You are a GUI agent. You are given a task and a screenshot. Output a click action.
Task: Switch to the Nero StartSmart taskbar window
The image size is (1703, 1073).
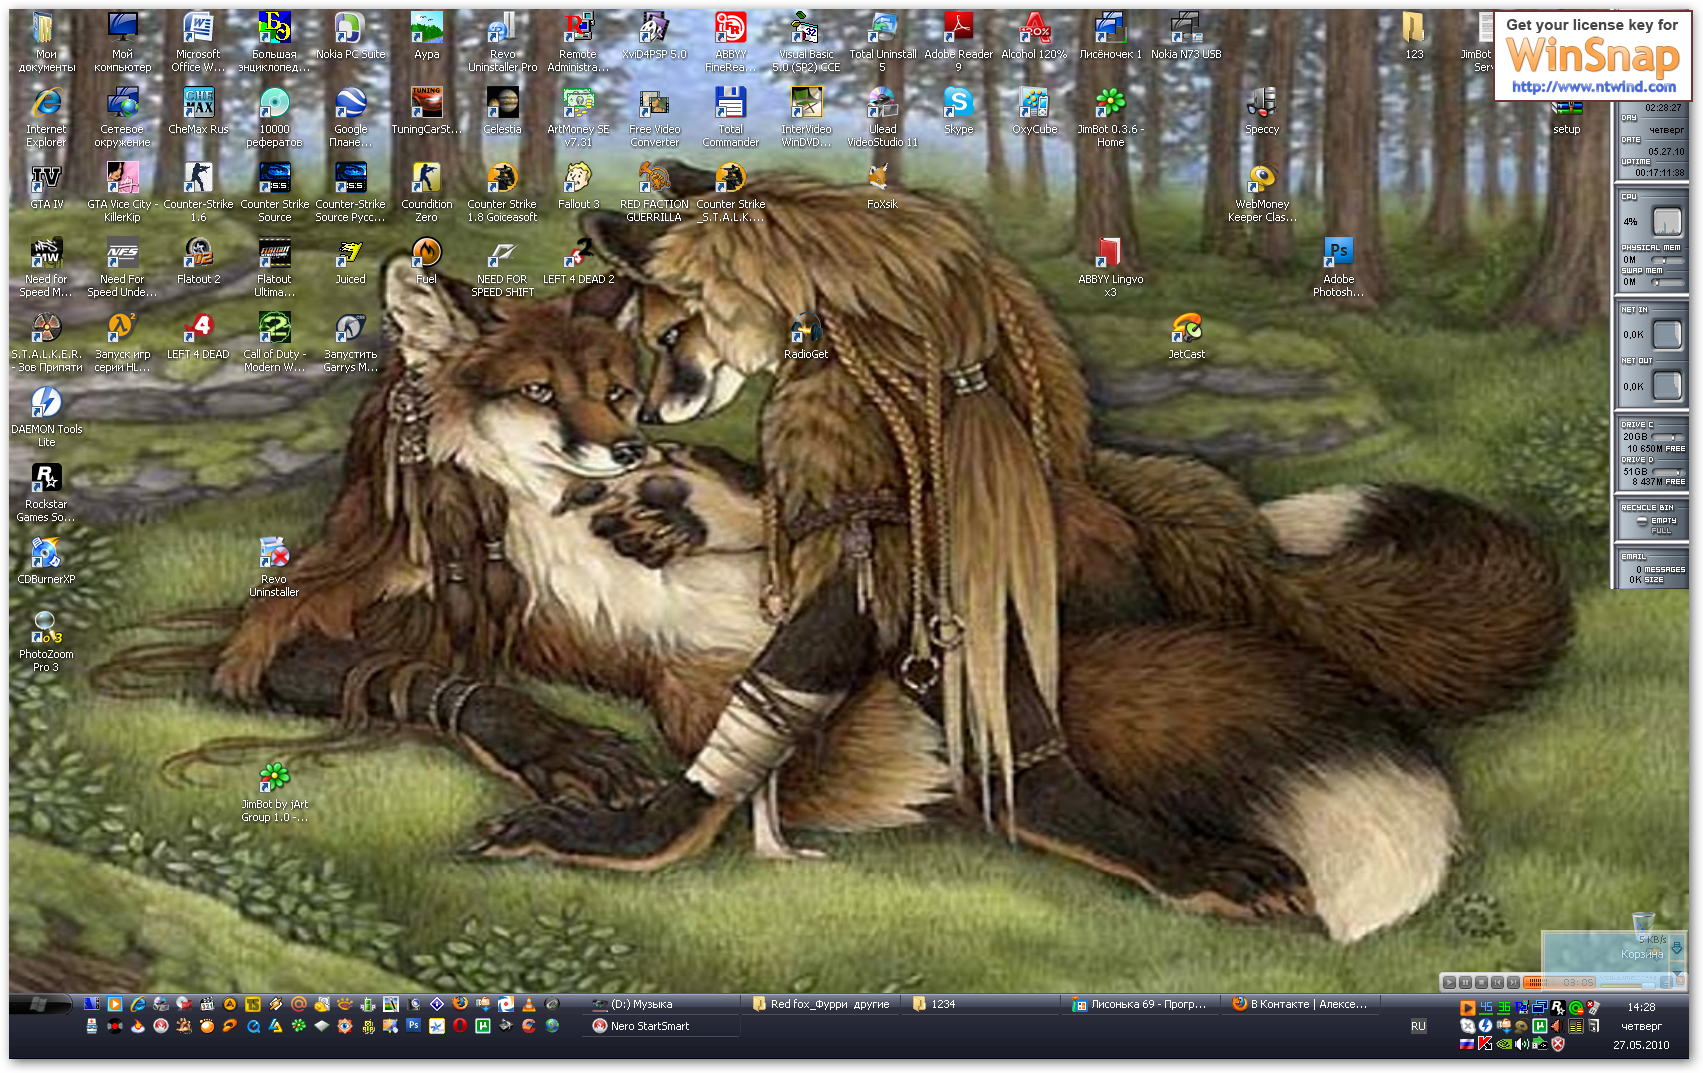click(661, 1026)
